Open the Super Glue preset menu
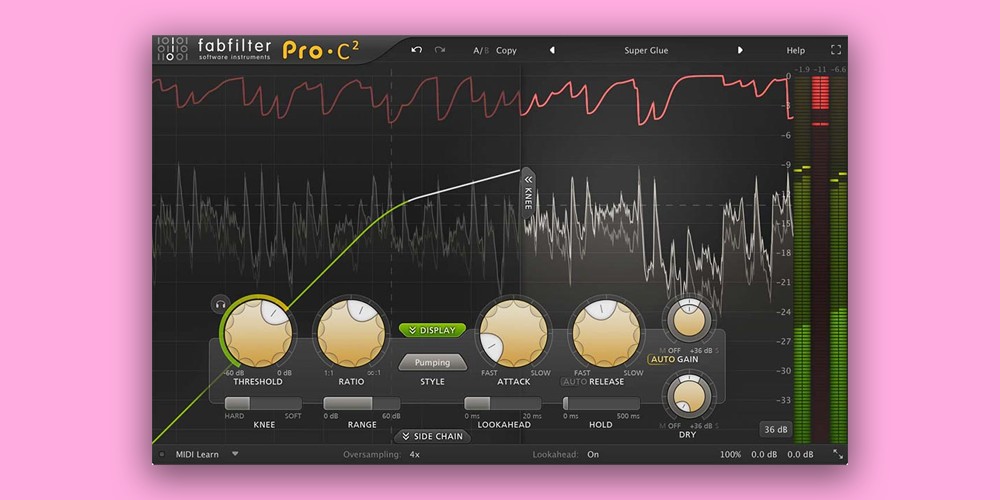Image resolution: width=1000 pixels, height=500 pixels. click(x=646, y=50)
